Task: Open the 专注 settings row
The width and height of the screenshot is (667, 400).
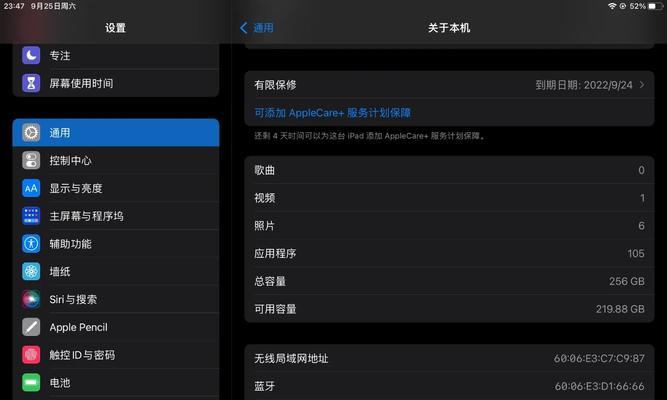Action: [116, 55]
